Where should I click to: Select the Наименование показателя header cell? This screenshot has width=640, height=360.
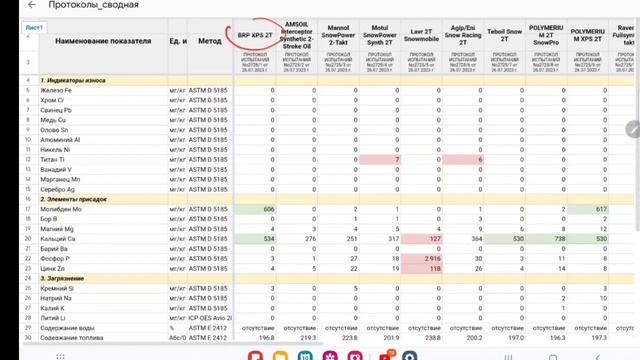[x=103, y=41]
